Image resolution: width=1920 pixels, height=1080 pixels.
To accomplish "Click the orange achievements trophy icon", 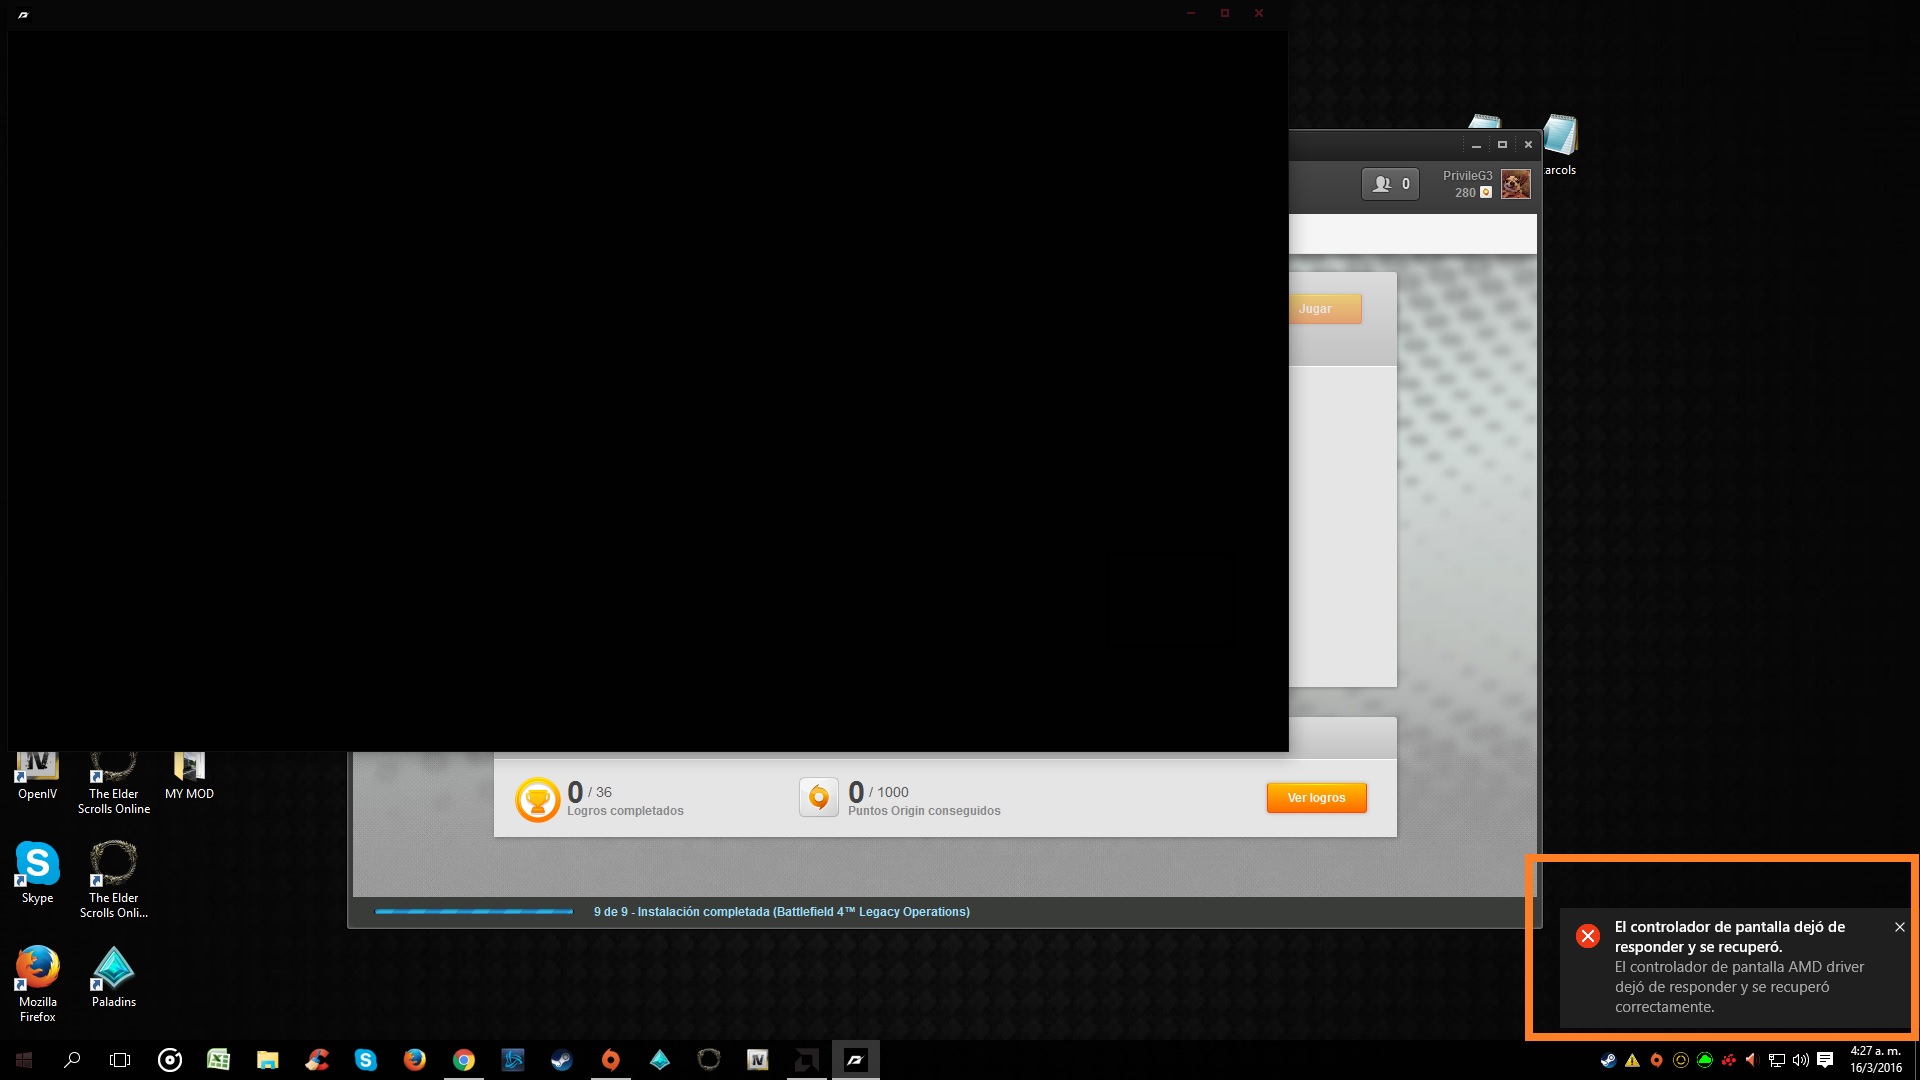I will [x=537, y=800].
